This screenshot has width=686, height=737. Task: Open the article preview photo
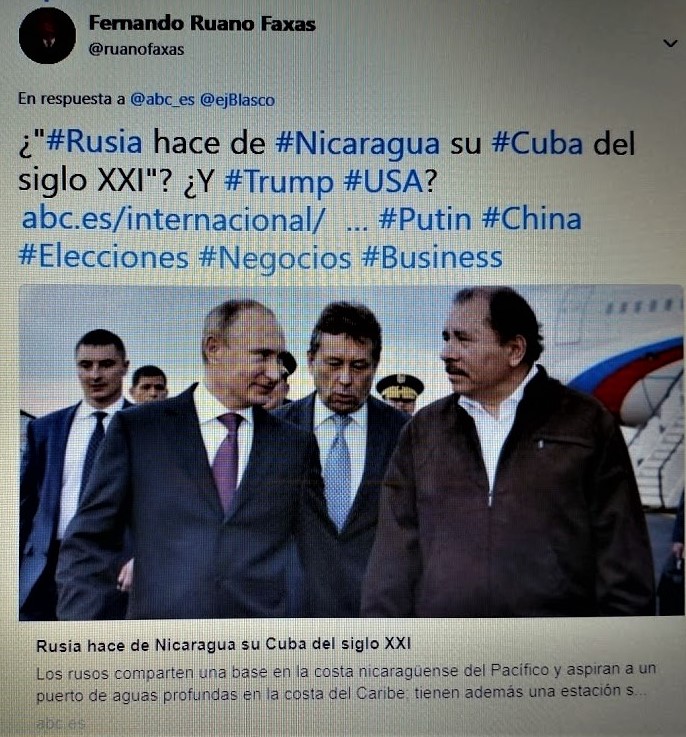click(352, 452)
